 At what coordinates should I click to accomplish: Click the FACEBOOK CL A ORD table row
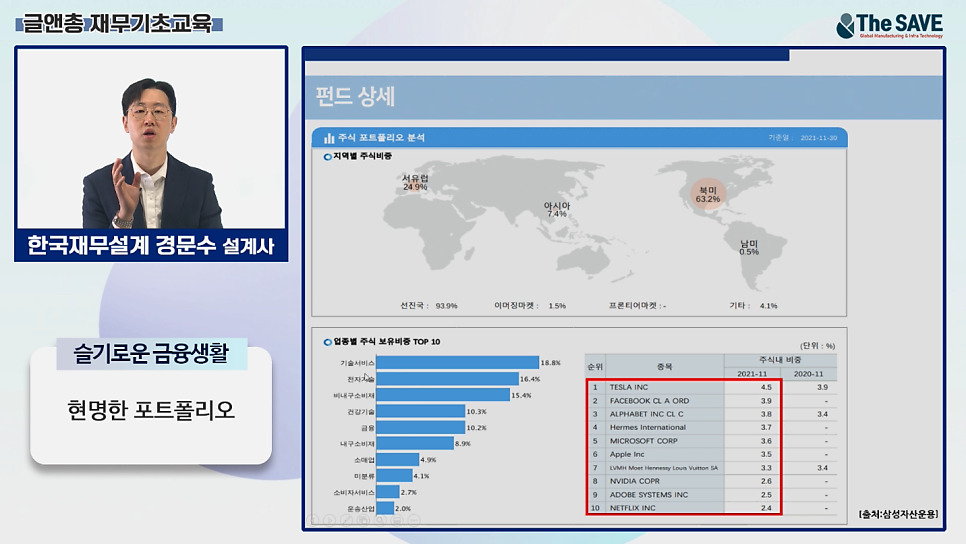711,400
